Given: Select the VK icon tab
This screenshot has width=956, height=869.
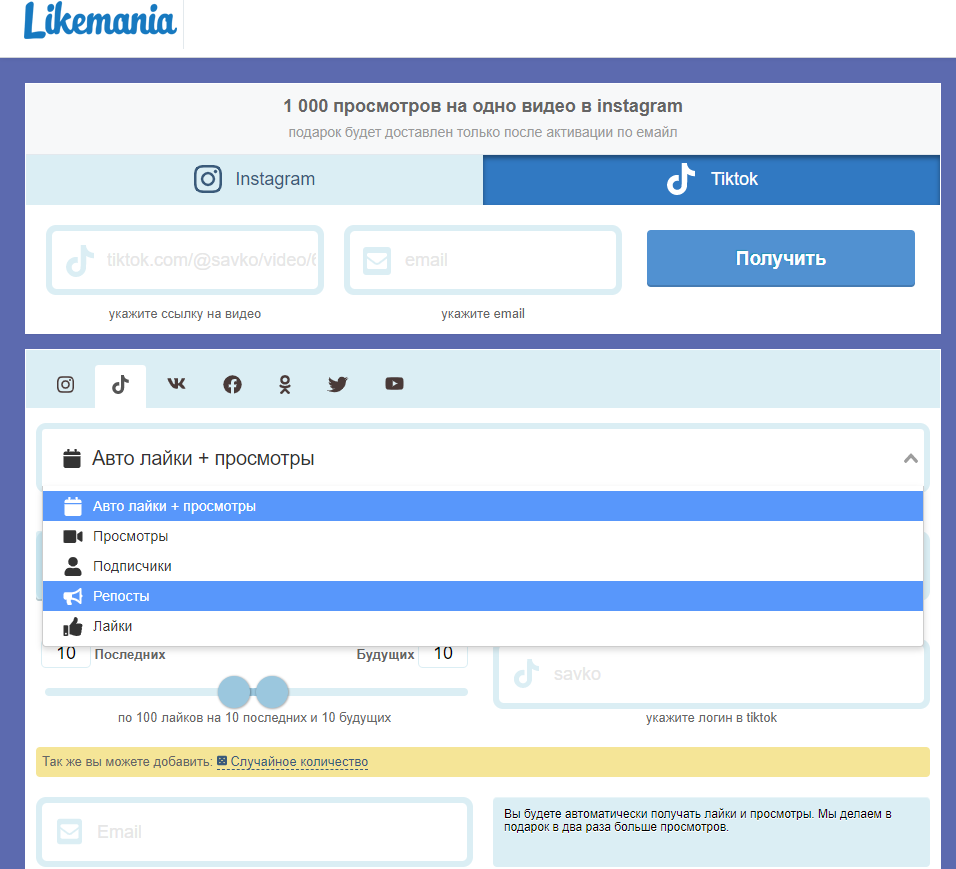Looking at the screenshot, I should tap(176, 384).
